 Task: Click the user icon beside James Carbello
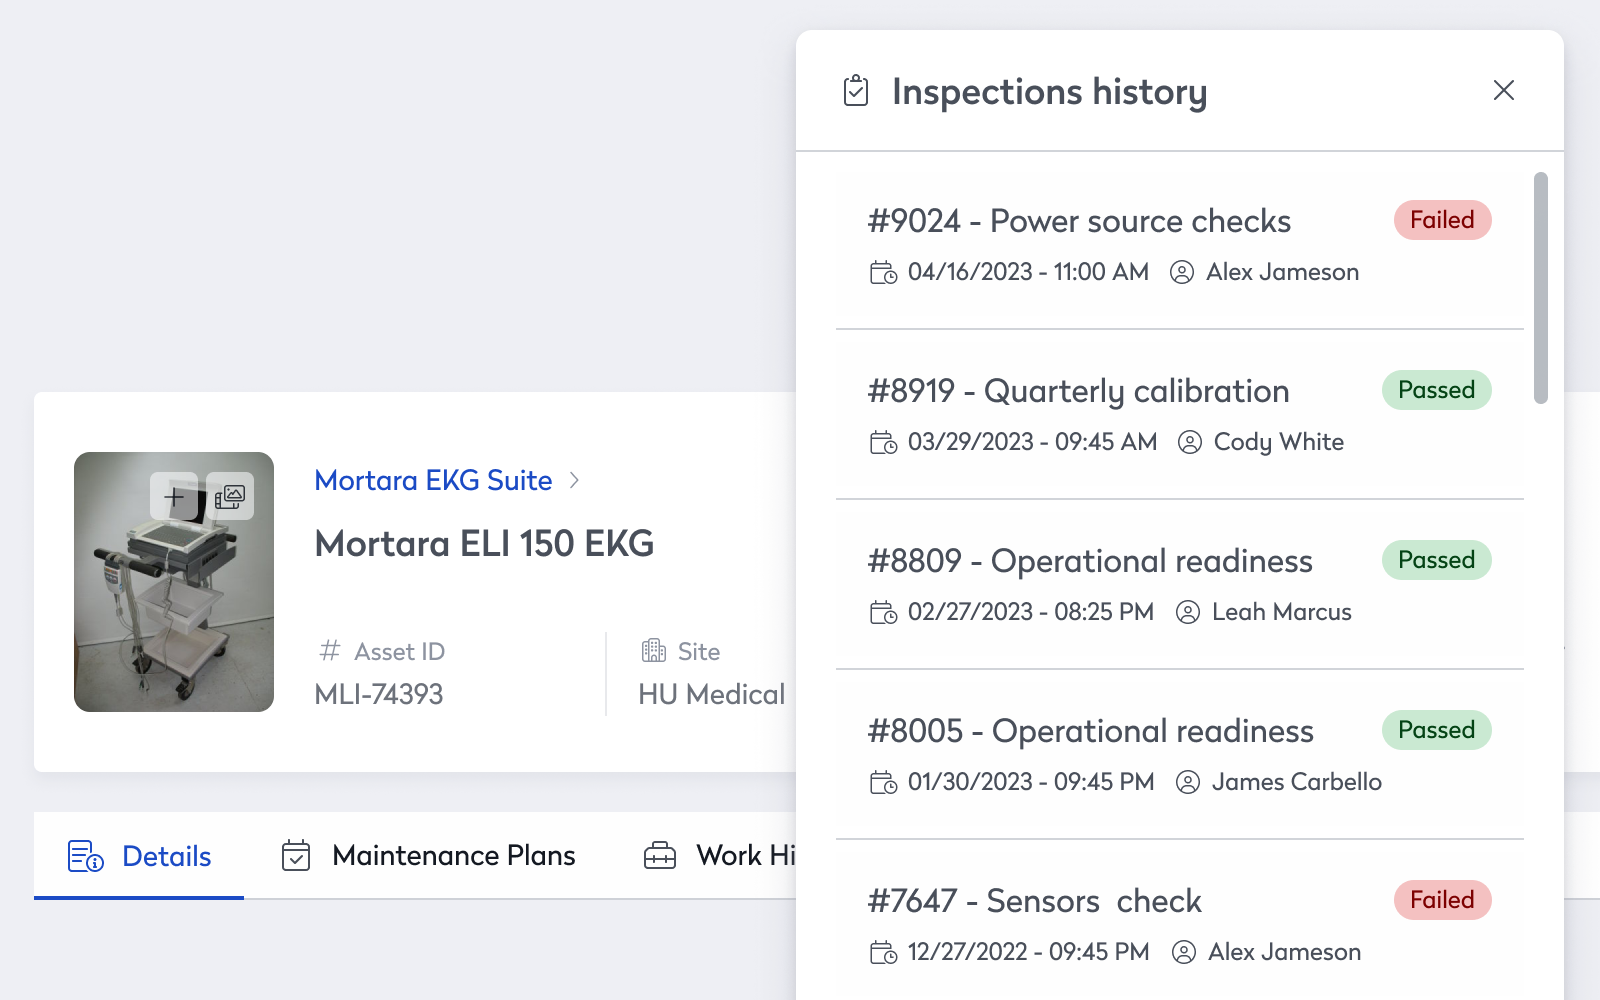[1187, 782]
